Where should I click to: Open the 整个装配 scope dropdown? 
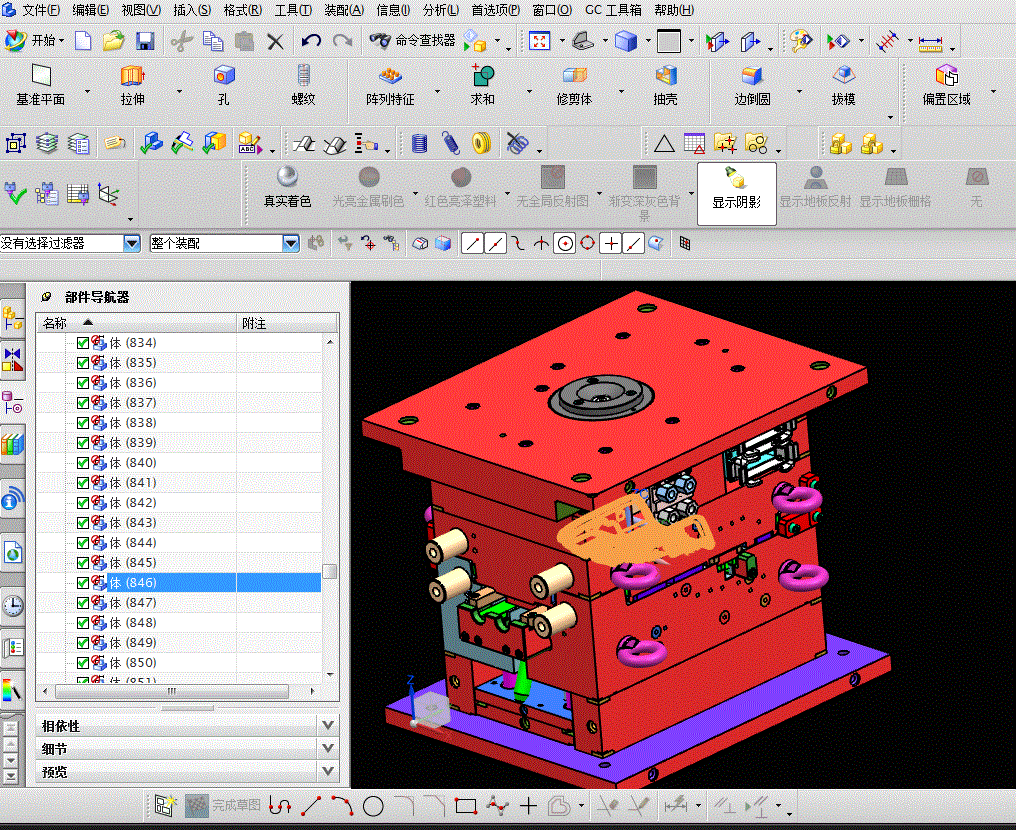click(291, 243)
